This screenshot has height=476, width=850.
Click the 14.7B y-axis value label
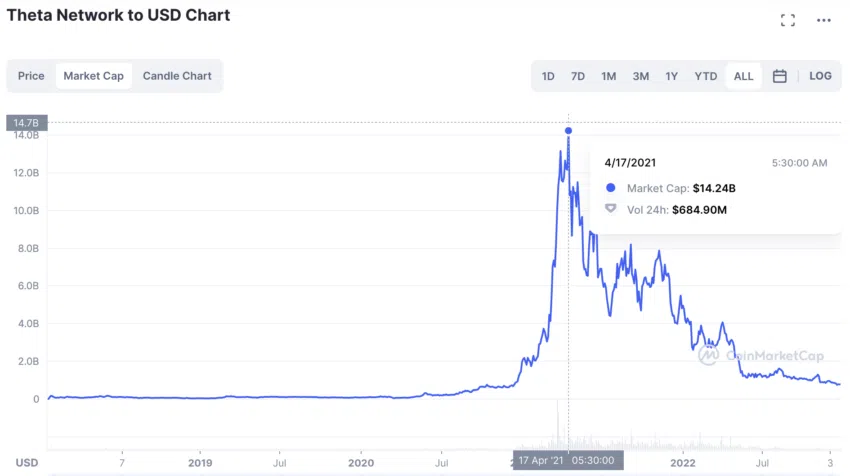click(27, 123)
